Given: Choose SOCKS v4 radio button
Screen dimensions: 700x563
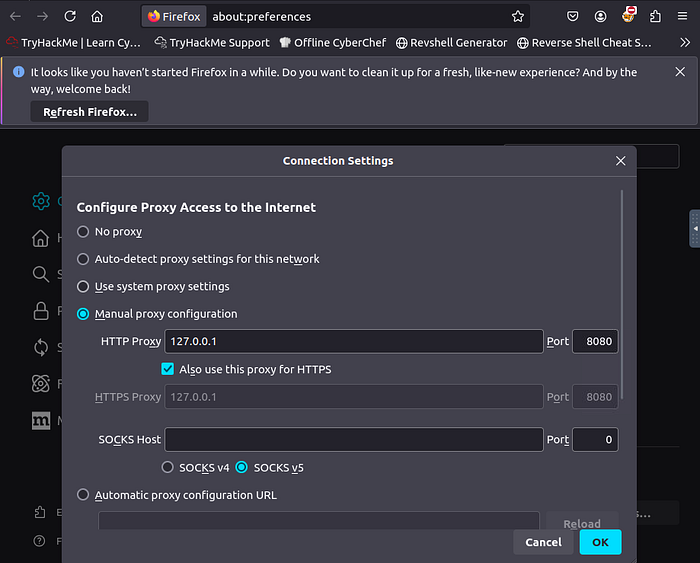Looking at the screenshot, I should tap(168, 467).
